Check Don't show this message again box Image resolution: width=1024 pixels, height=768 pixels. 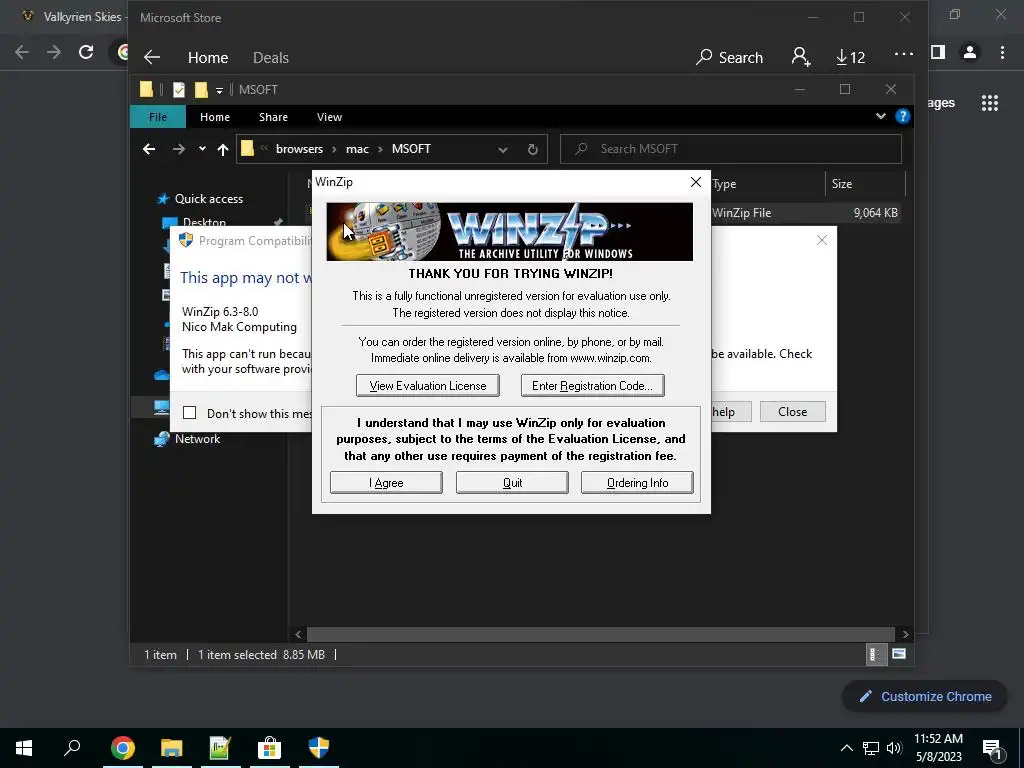189,413
